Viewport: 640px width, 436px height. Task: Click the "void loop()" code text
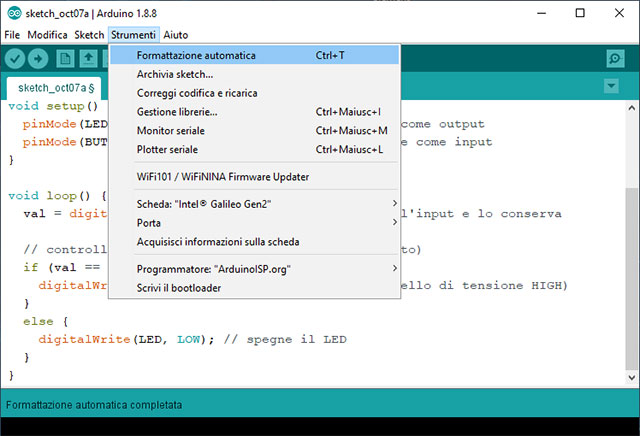[x=49, y=196]
